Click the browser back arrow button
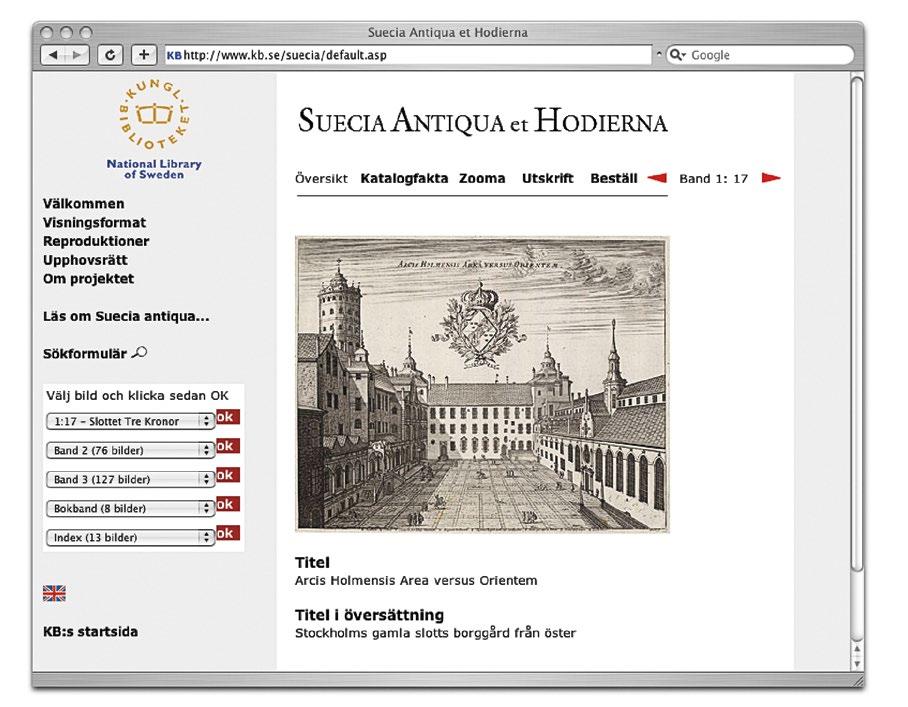This screenshot has width=908, height=707. 53,55
